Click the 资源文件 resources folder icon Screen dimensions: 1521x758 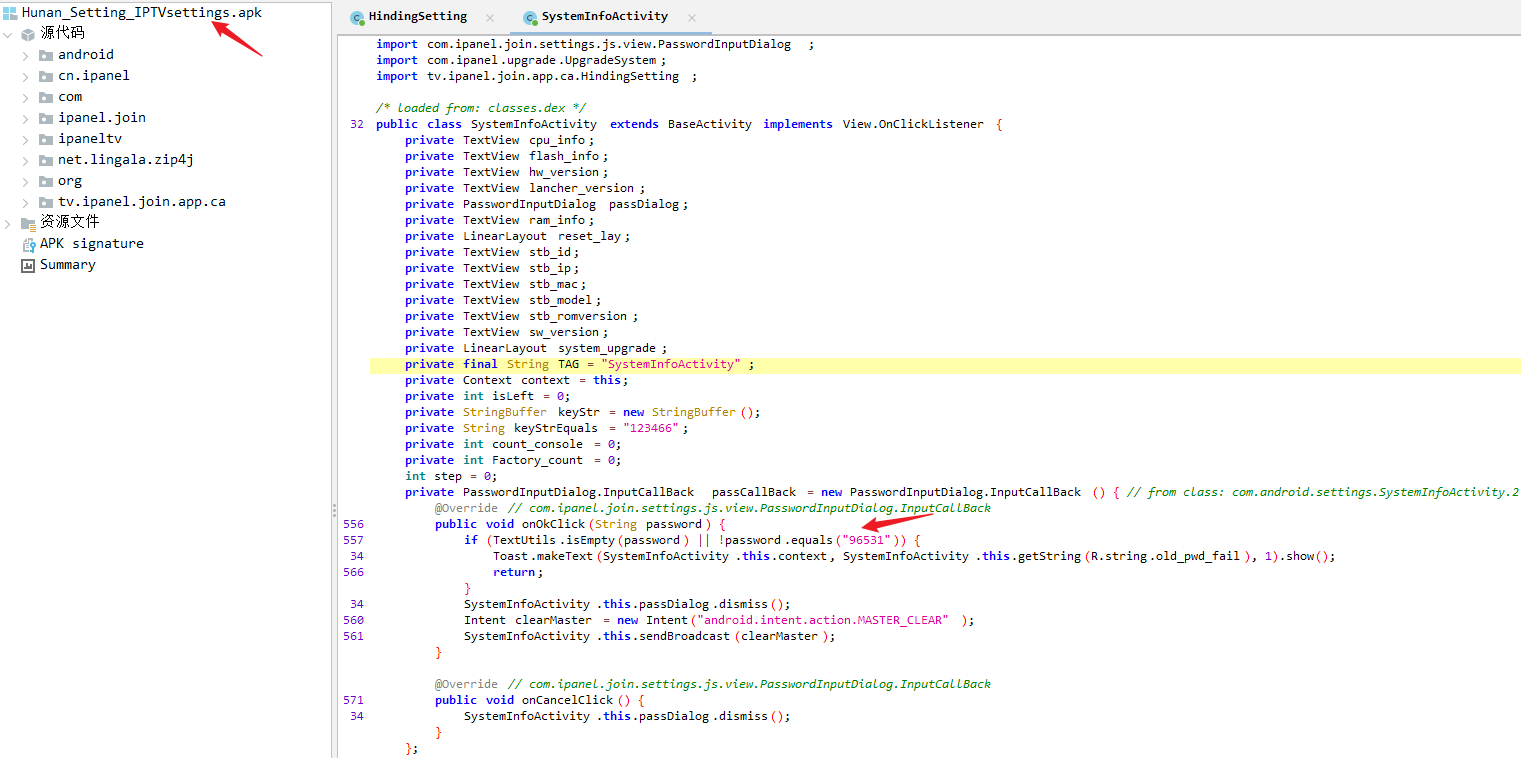coord(28,223)
